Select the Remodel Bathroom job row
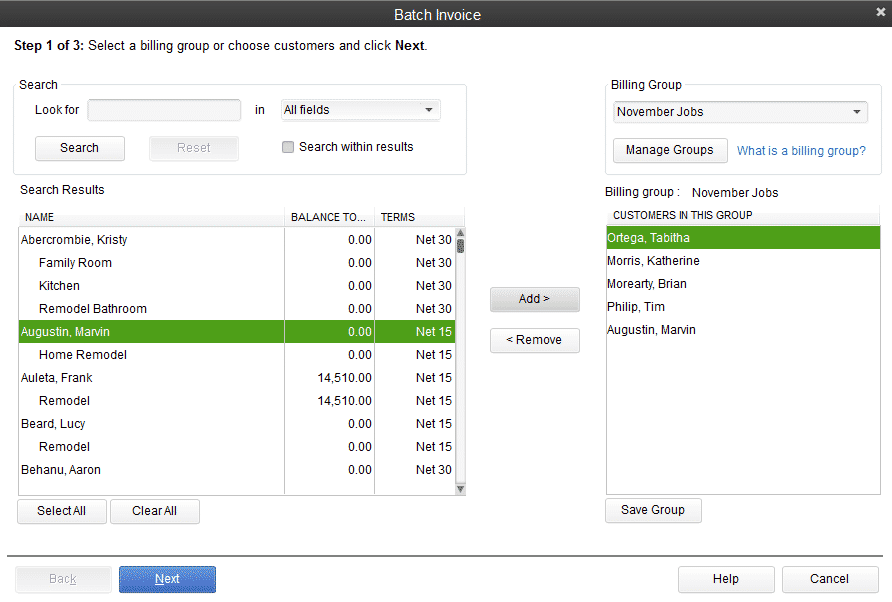 coord(237,309)
